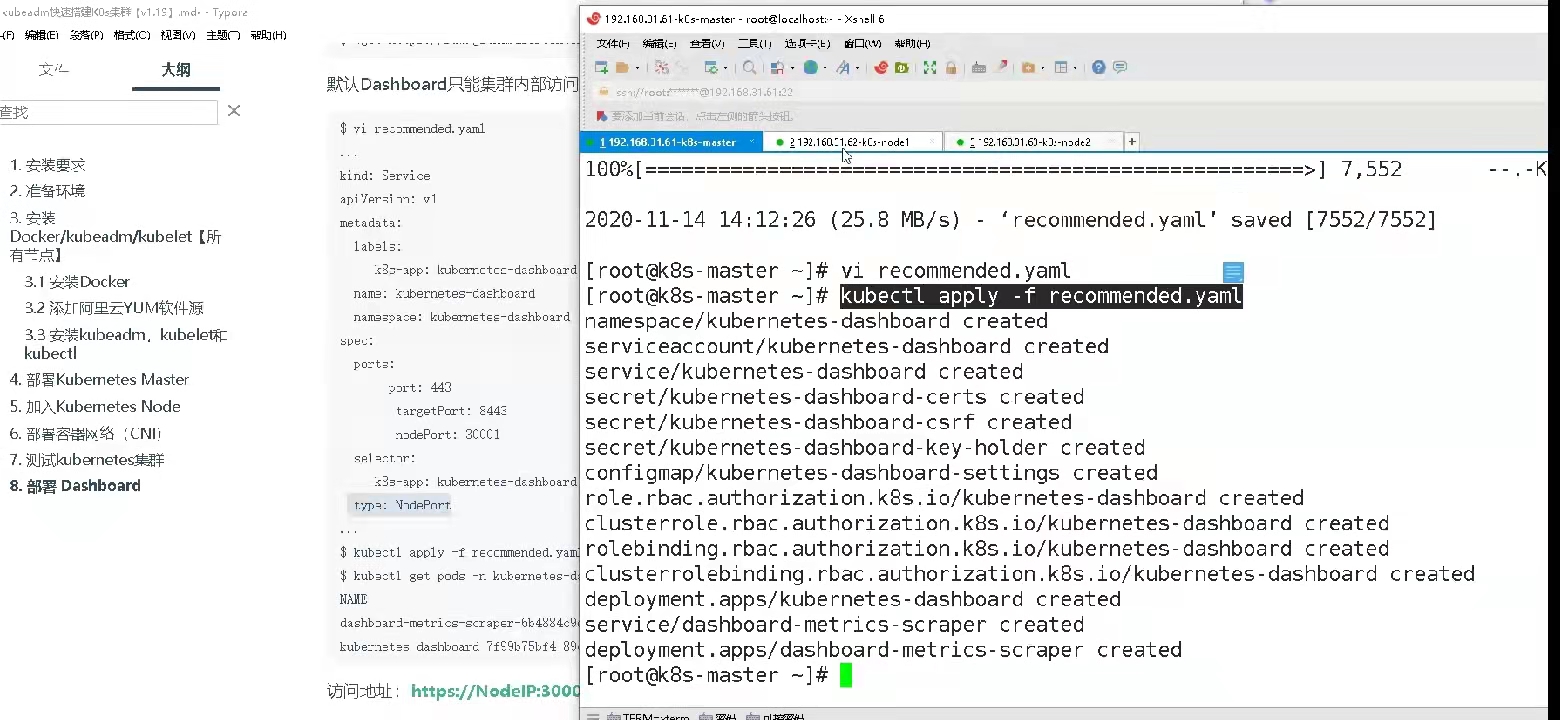Open Typora 格式(C) menu

click(x=132, y=35)
